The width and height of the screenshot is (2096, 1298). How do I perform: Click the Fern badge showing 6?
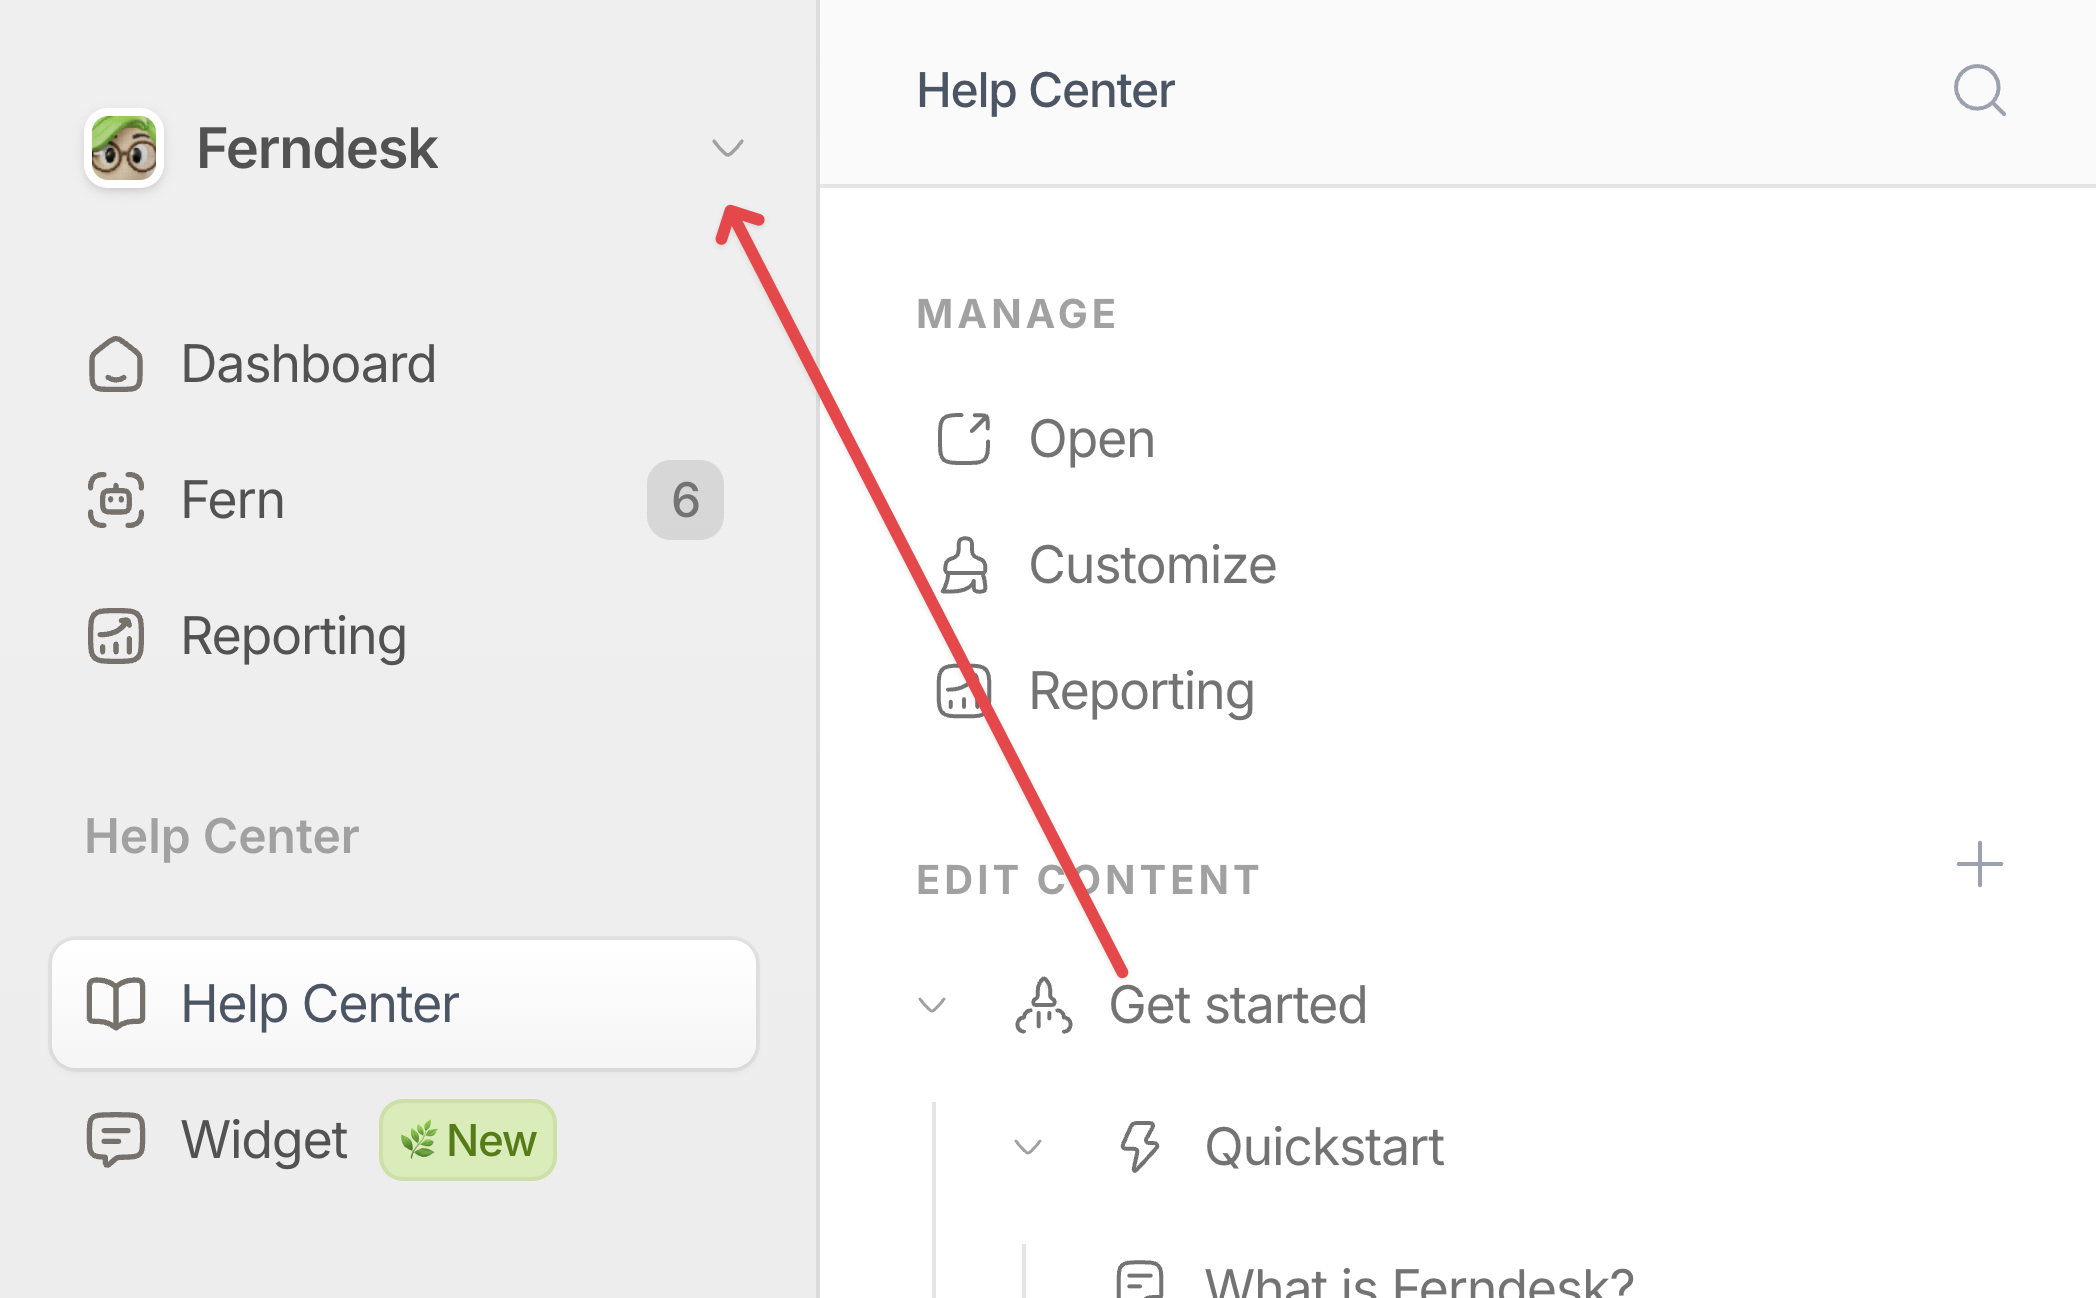pos(685,500)
